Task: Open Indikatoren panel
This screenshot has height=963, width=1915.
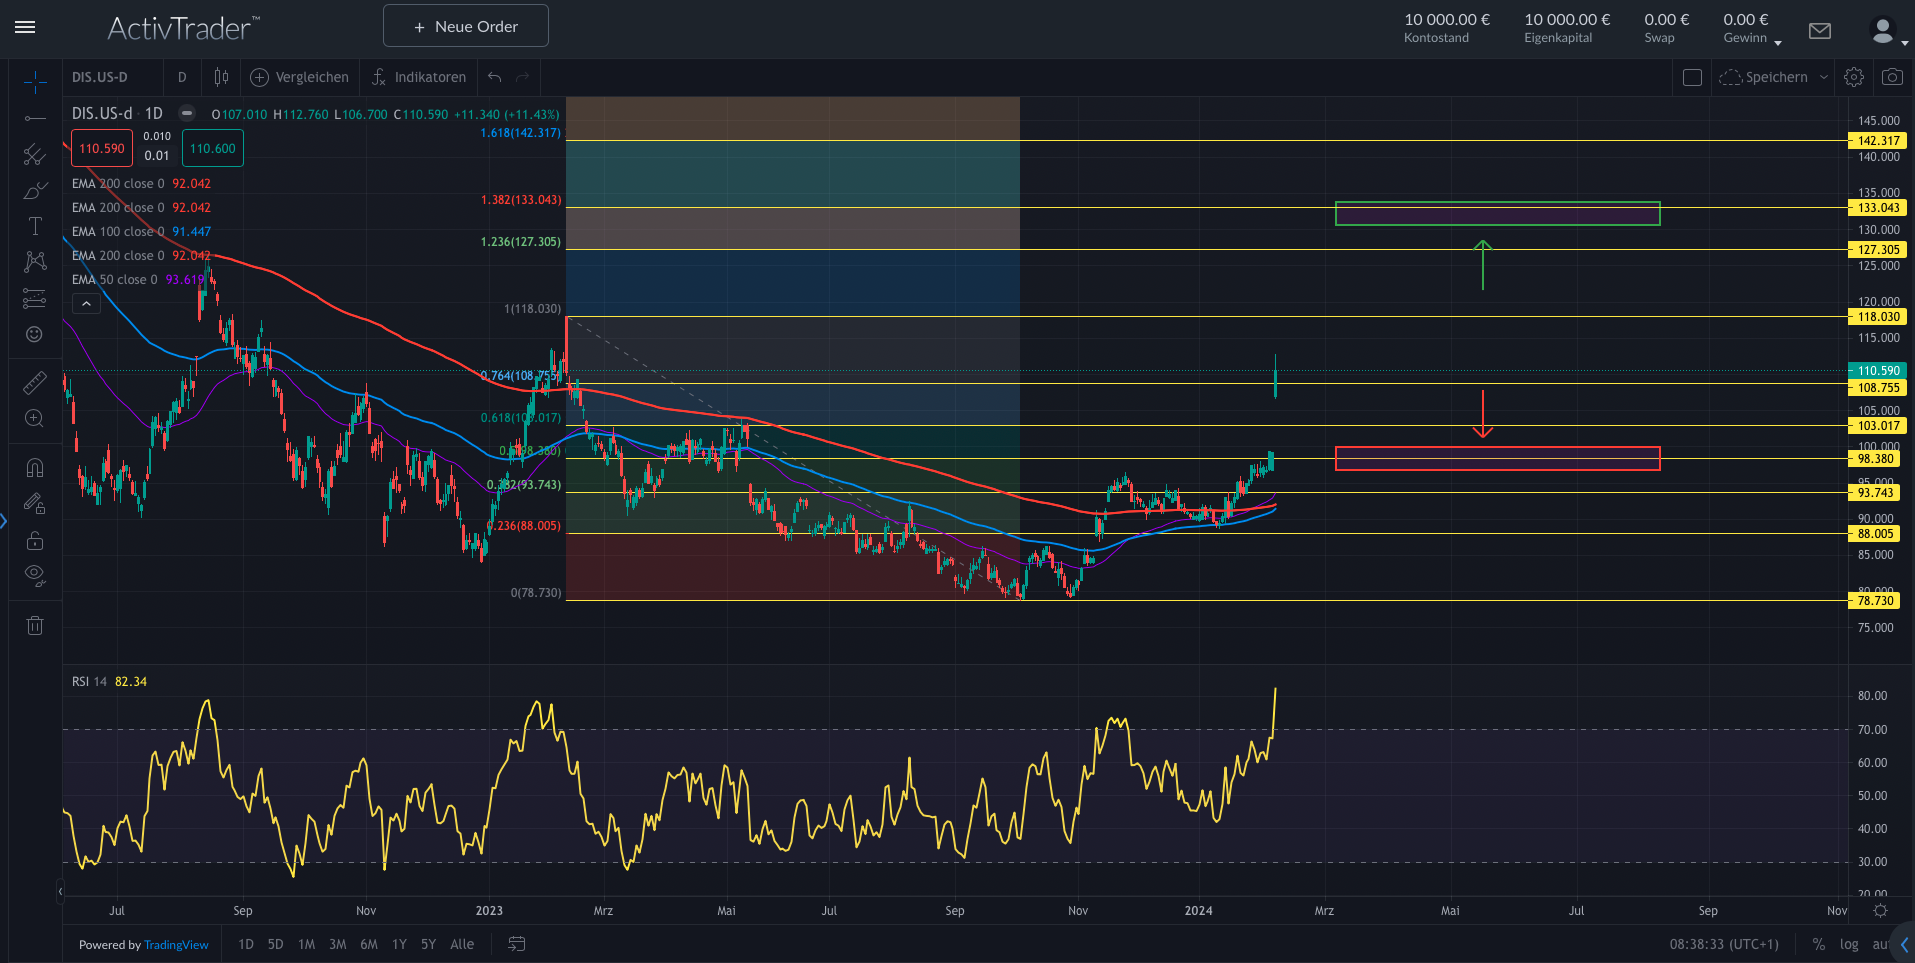Action: 419,77
